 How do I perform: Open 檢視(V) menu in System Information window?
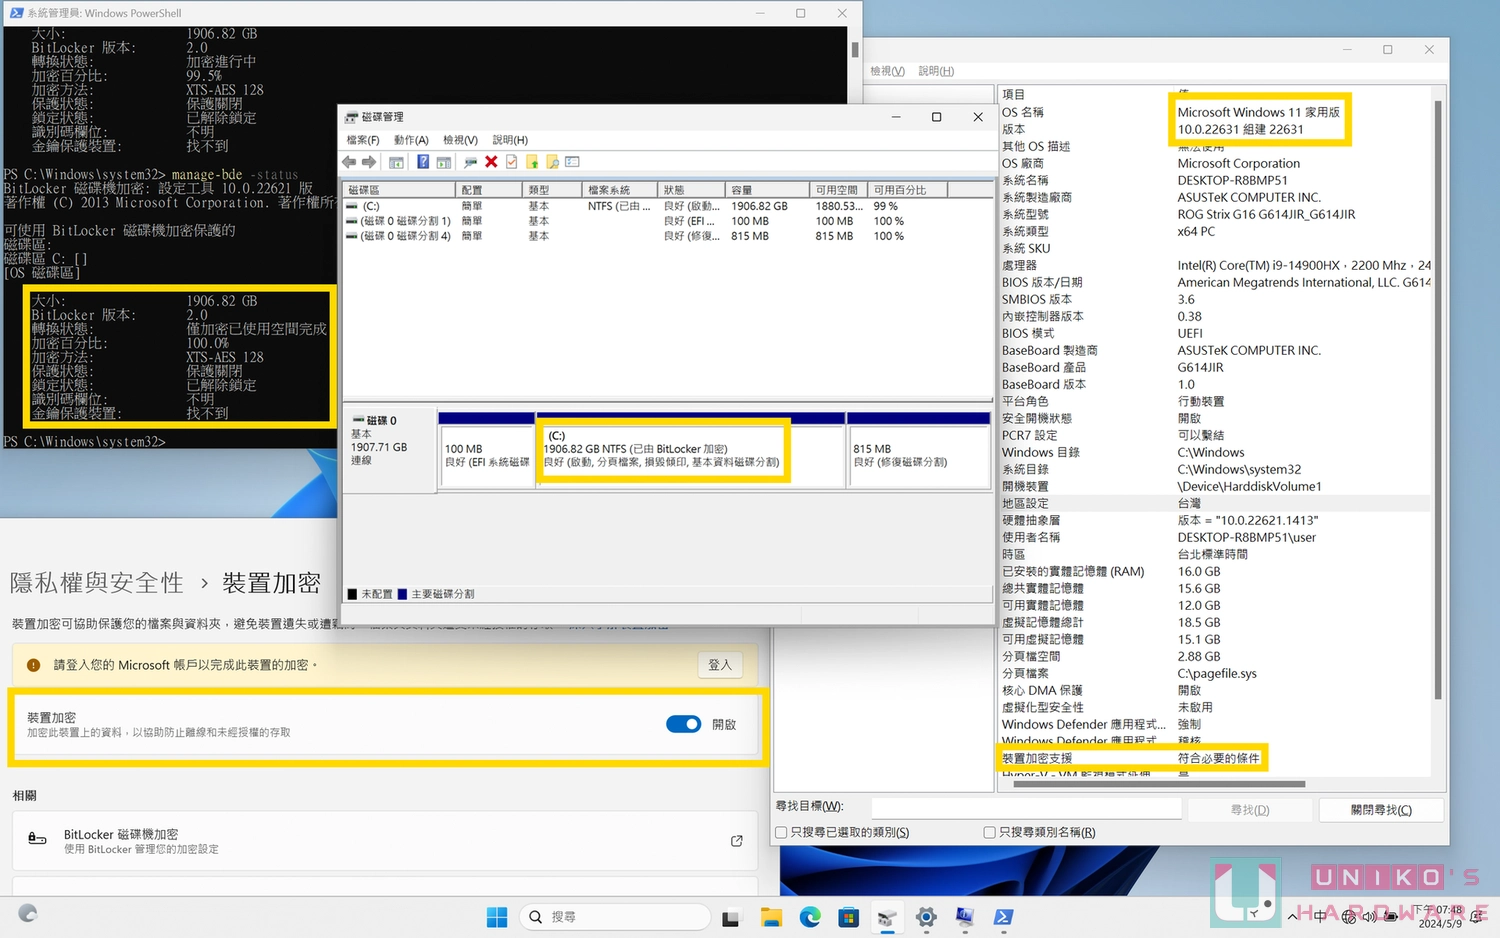coord(887,71)
